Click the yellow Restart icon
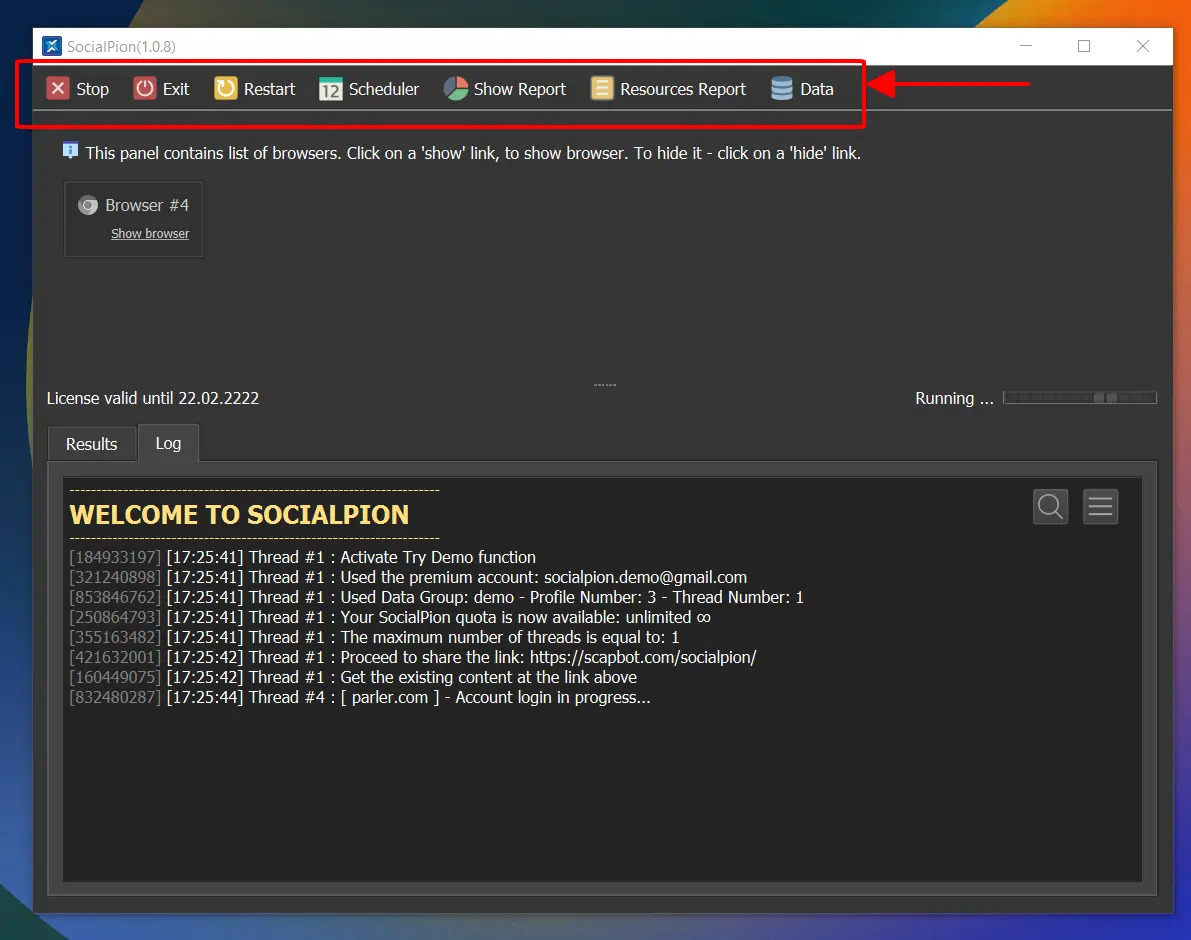1191x940 pixels. tap(226, 89)
